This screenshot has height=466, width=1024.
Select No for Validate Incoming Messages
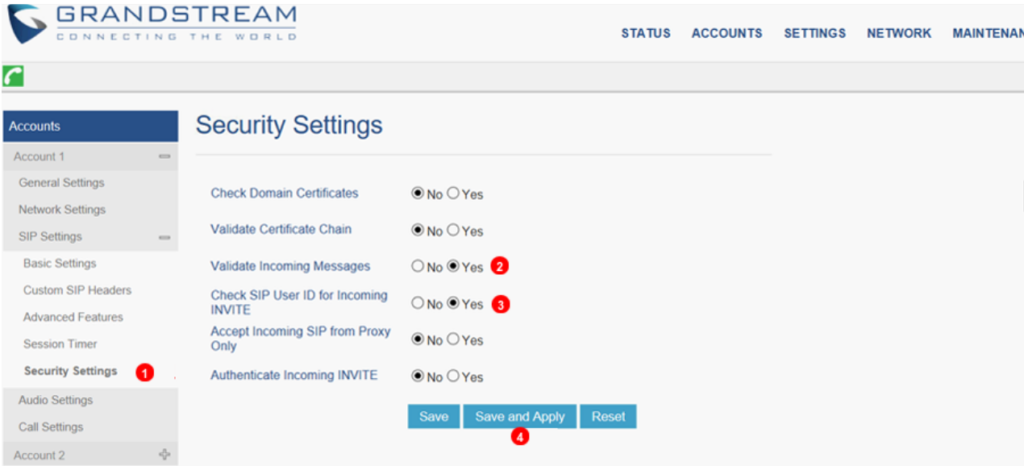tap(418, 267)
